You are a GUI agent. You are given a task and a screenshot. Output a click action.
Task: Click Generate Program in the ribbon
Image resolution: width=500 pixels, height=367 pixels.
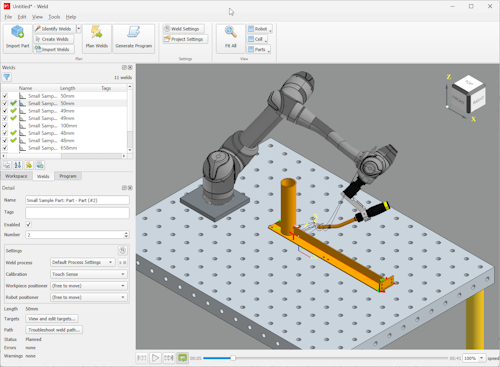[134, 38]
